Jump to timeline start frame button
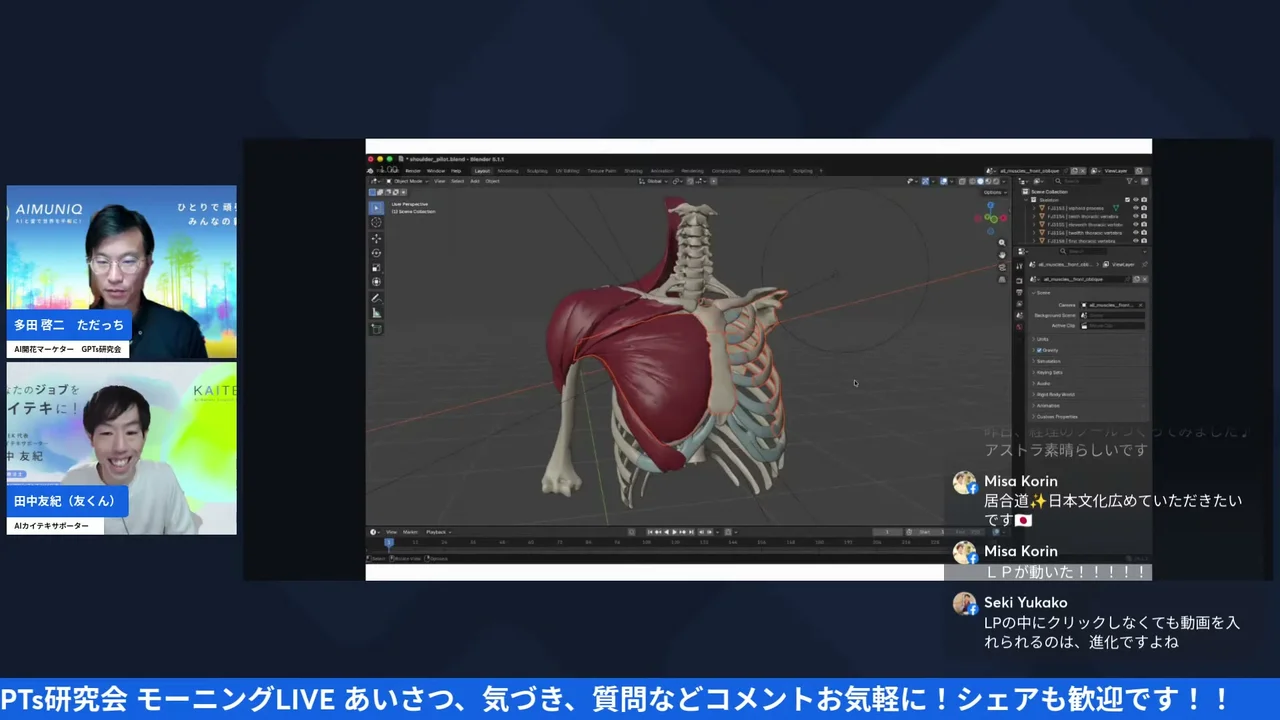The height and width of the screenshot is (720, 1280). tap(650, 532)
